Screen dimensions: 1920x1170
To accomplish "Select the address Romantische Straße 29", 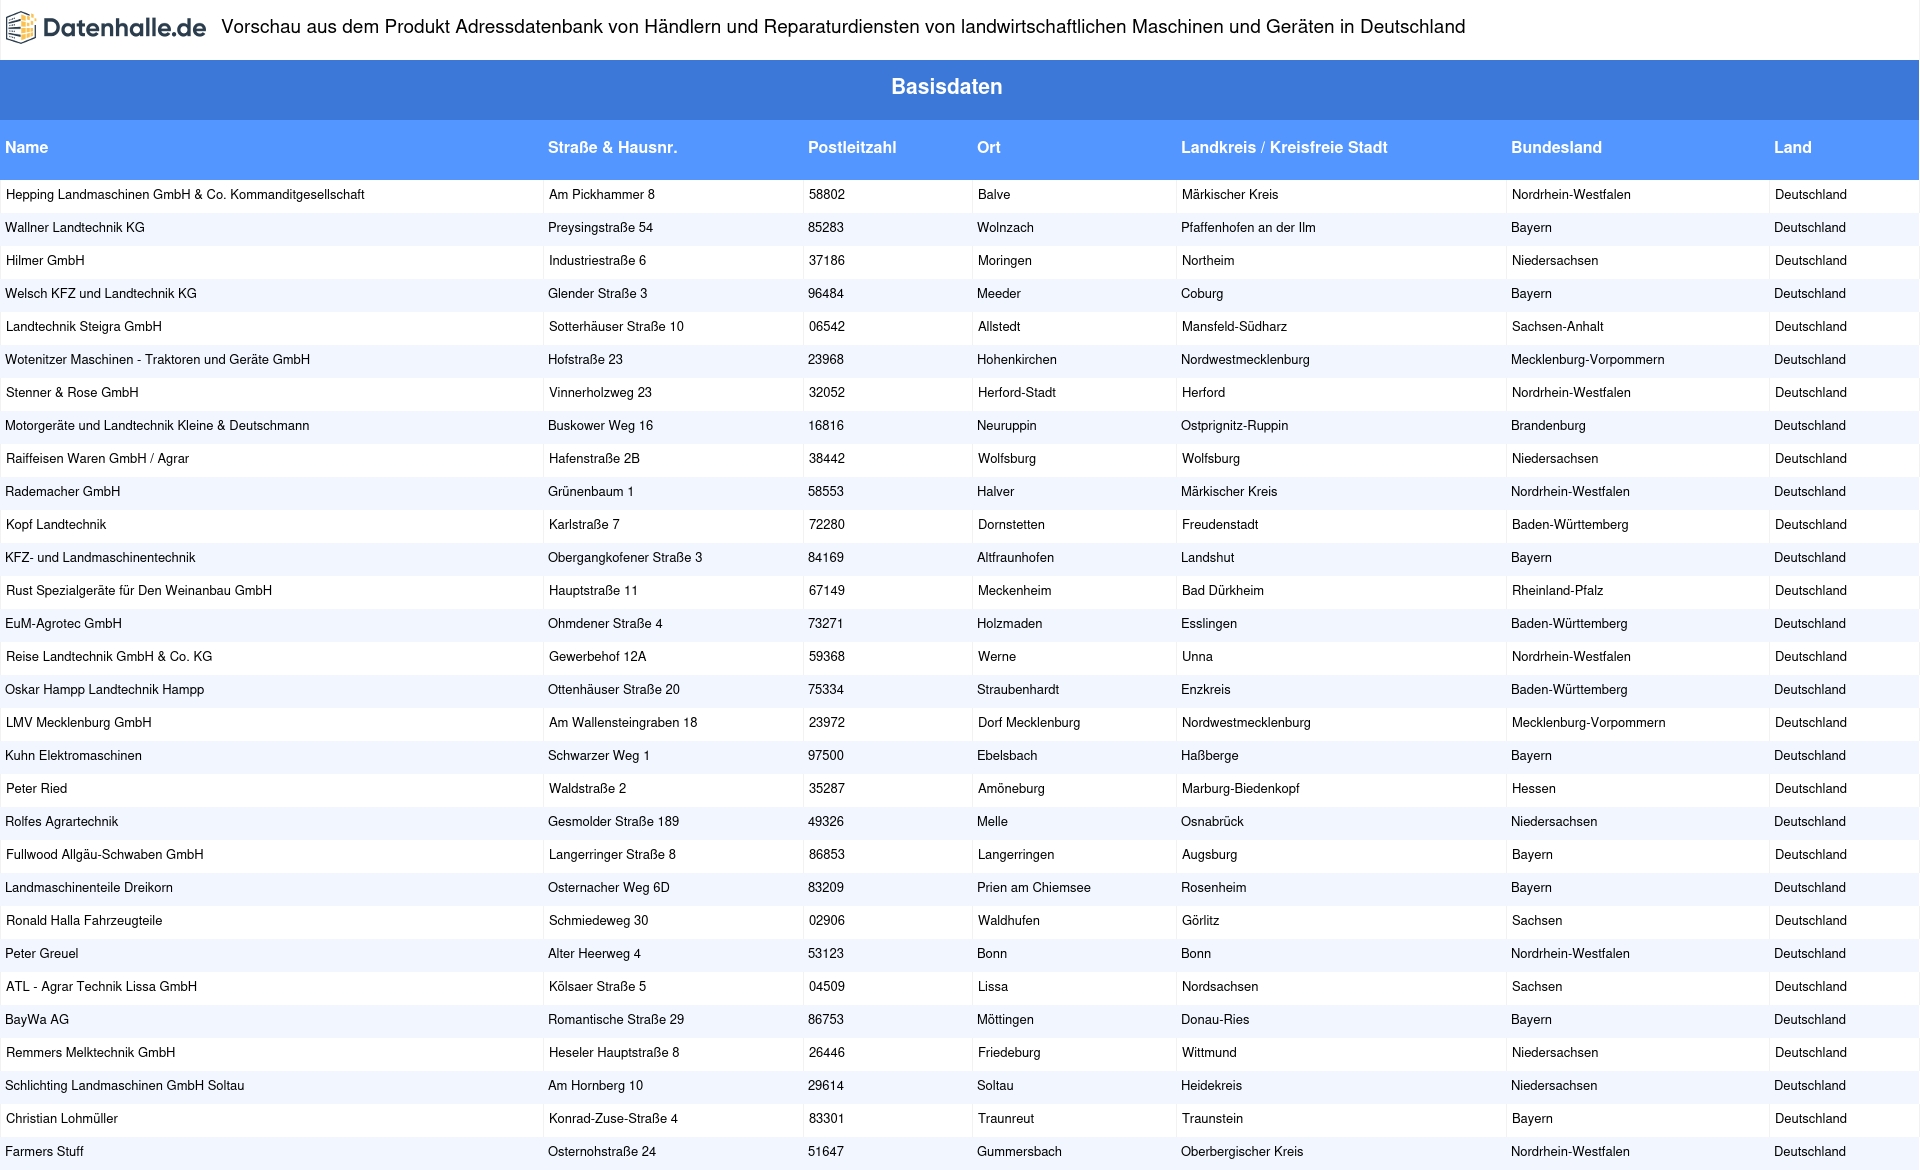I will (x=616, y=1020).
